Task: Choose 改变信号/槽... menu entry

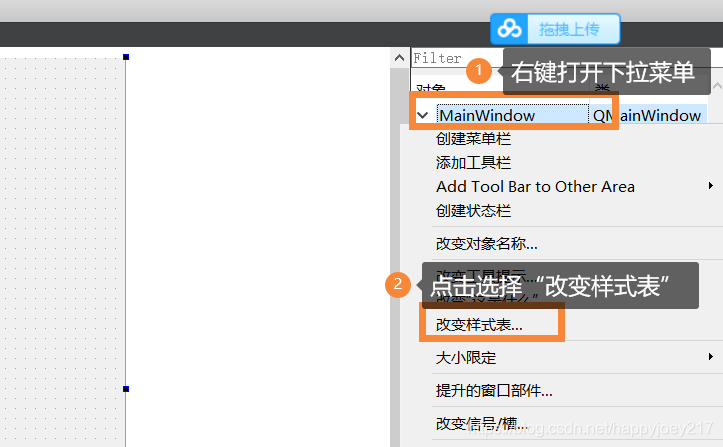Action: (x=482, y=423)
